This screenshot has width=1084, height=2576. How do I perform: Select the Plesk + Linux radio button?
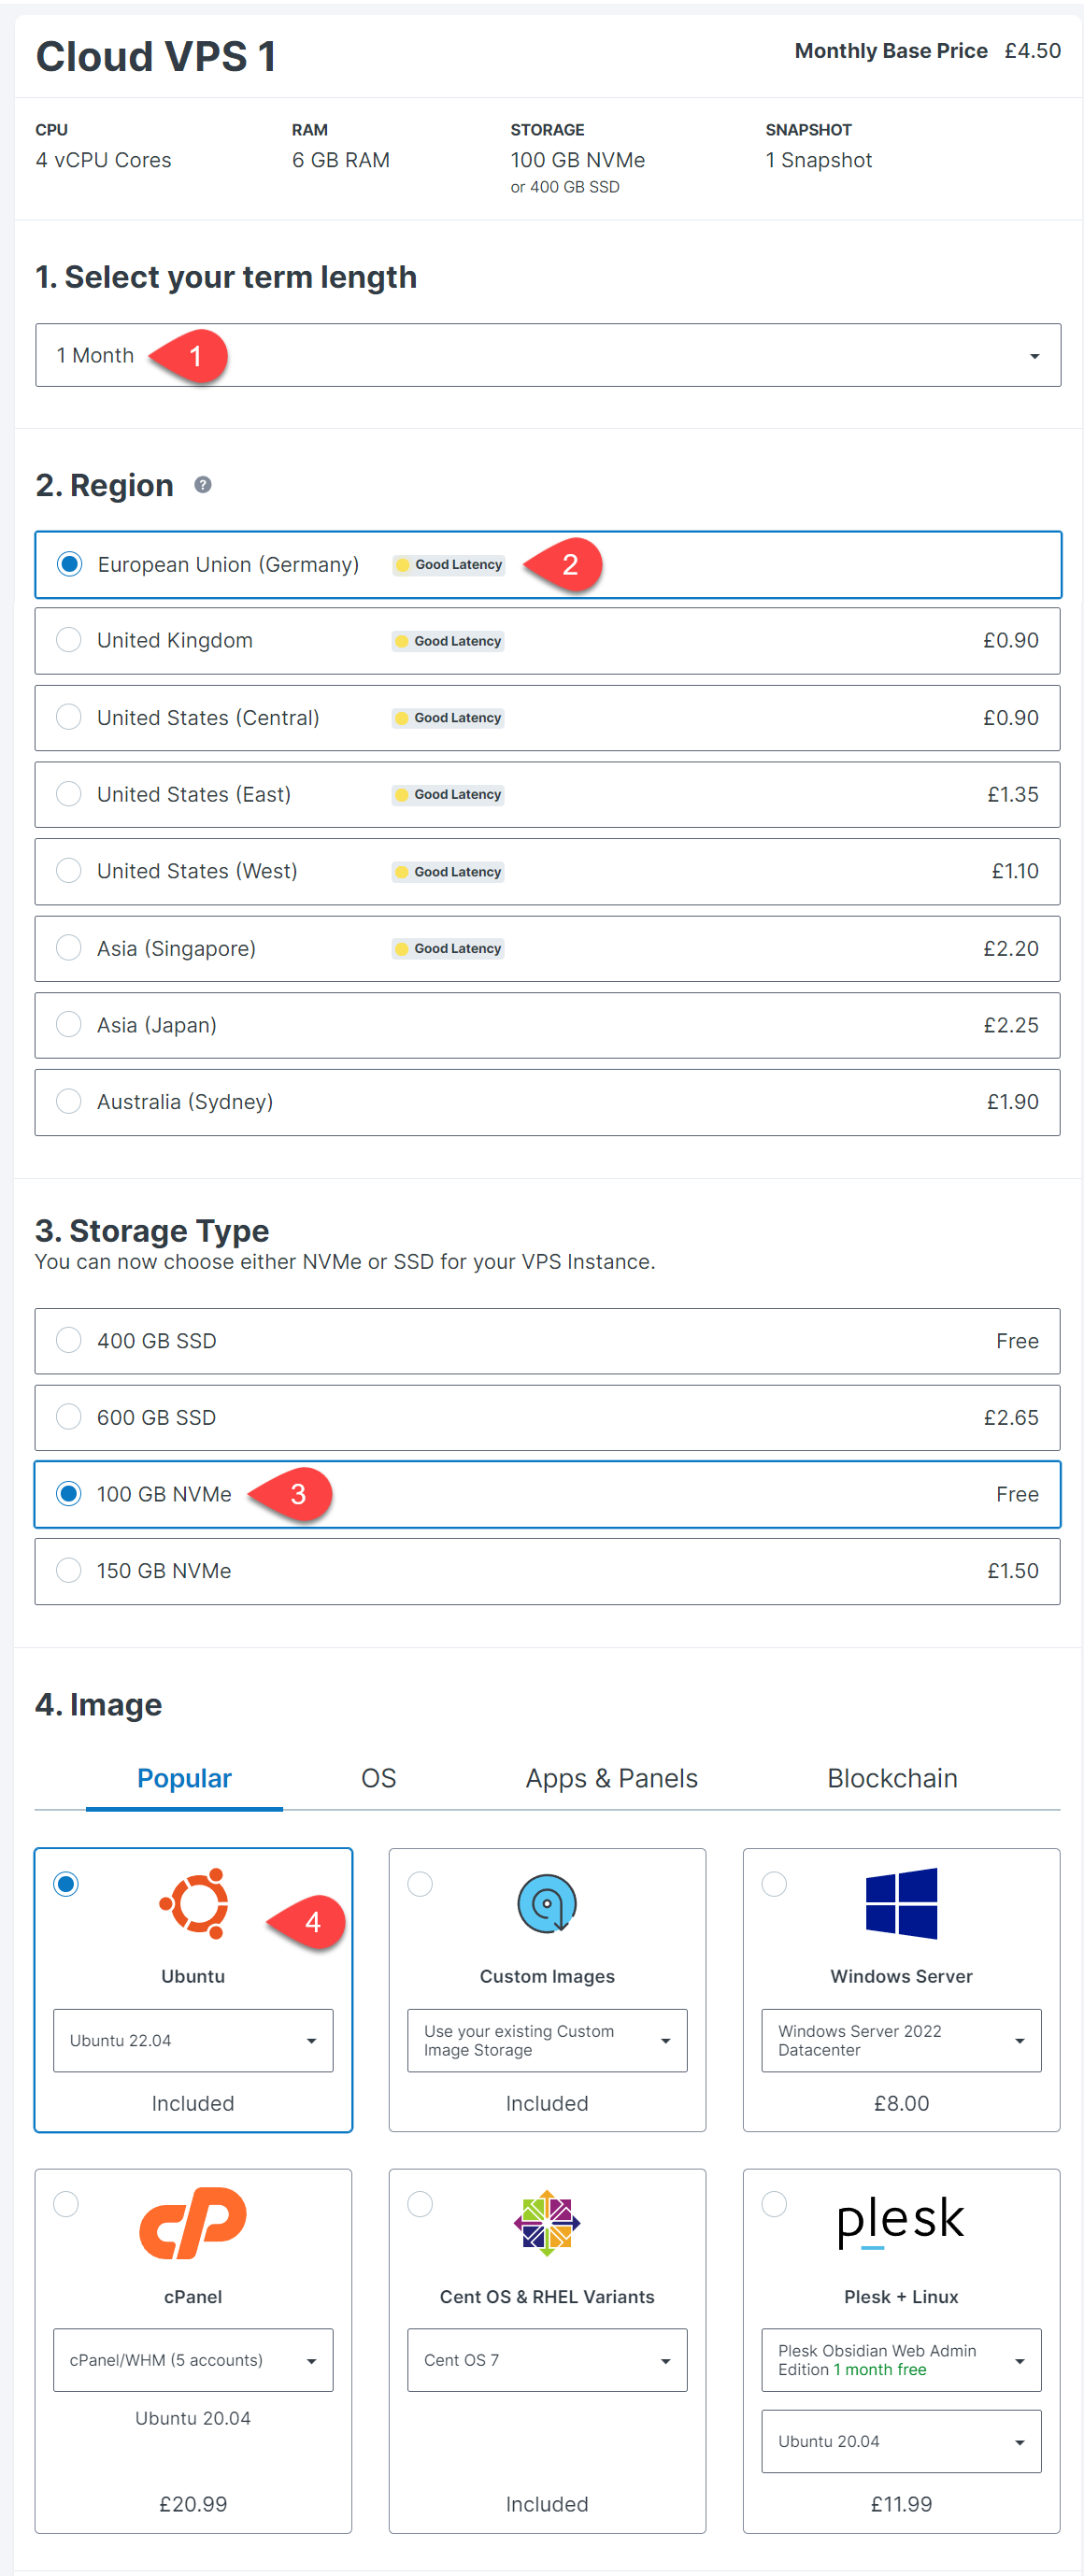point(774,2203)
